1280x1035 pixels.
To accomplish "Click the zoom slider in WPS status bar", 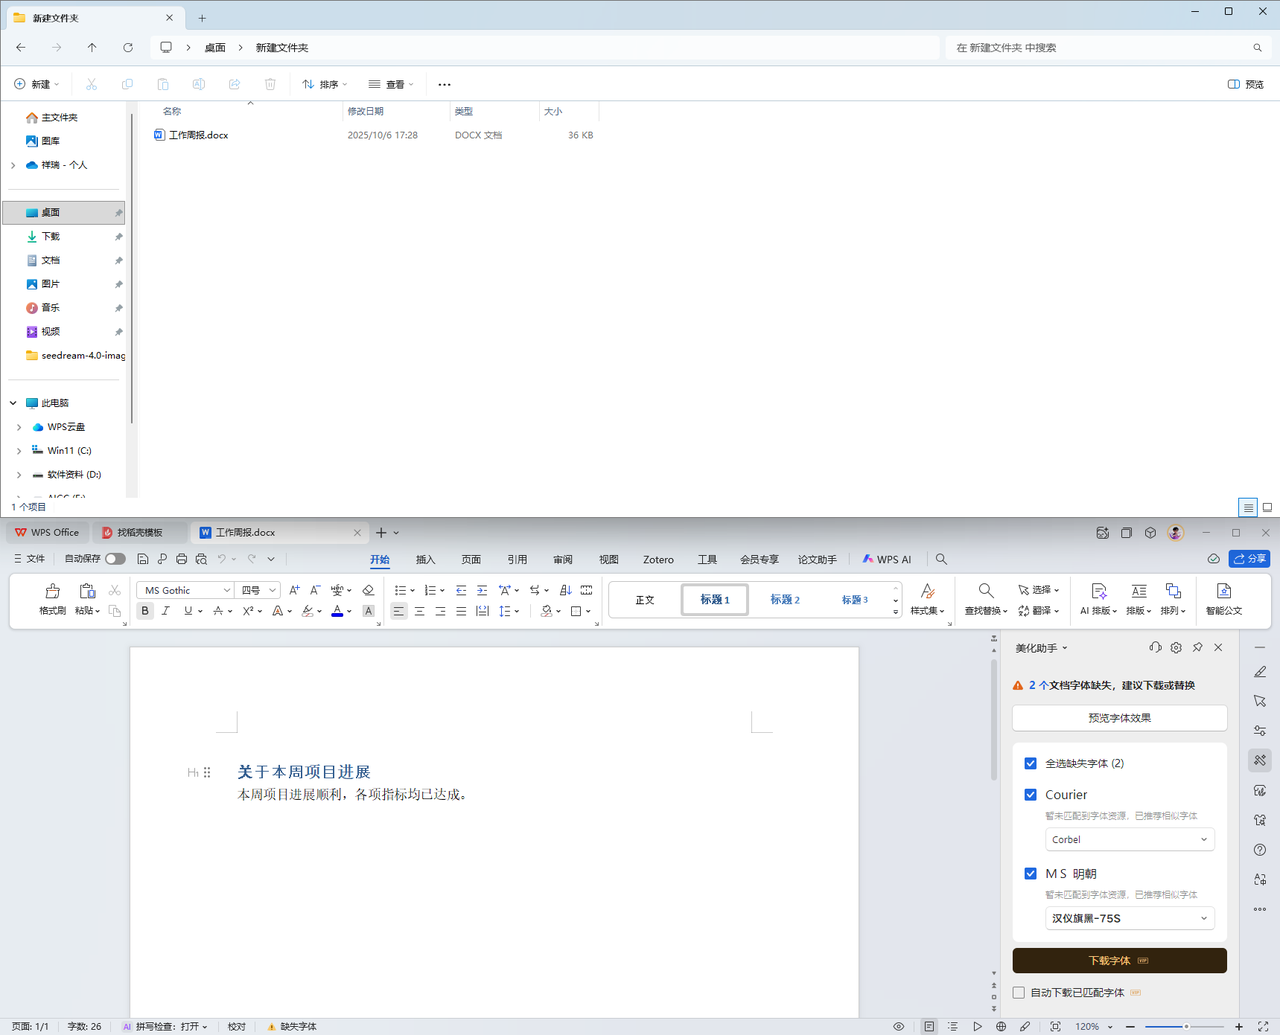I will [1185, 1026].
